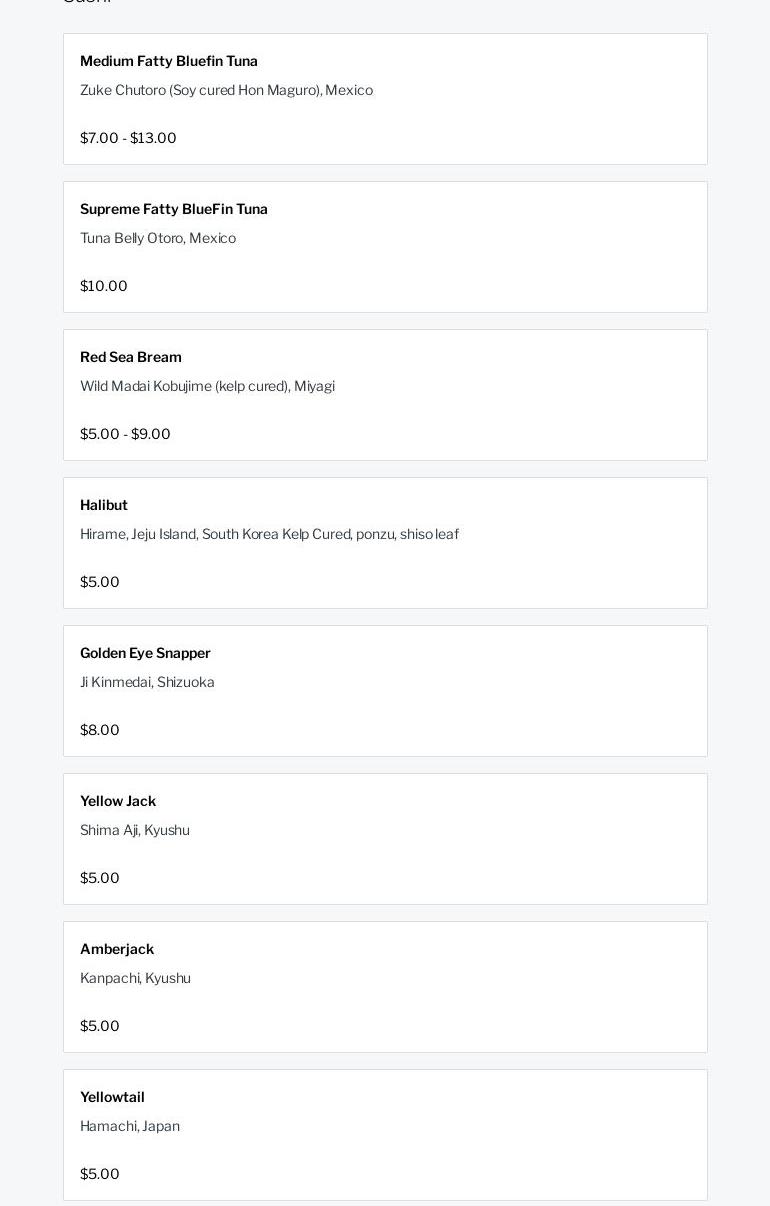Viewport: 770px width, 1206px height.
Task: Click the Halibut item title
Action: (104, 506)
